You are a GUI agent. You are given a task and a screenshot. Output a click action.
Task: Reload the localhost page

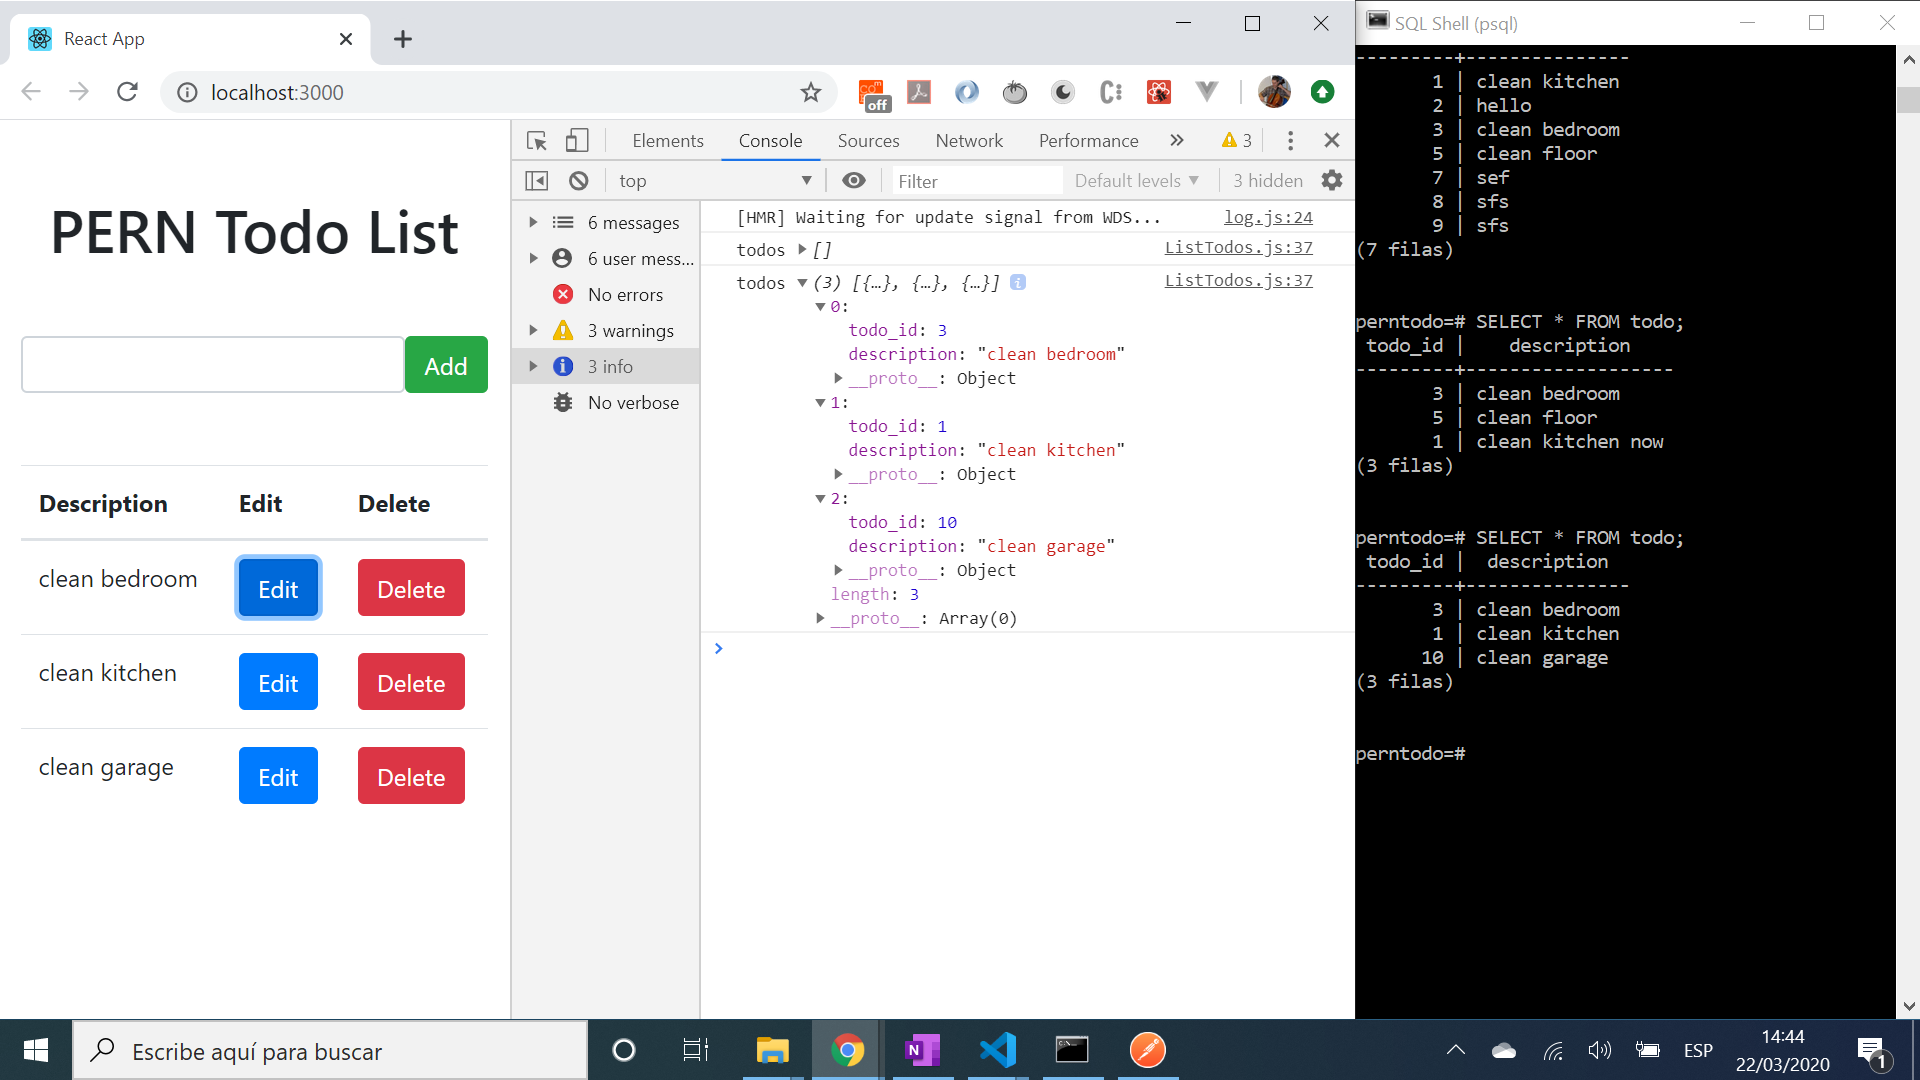pyautogui.click(x=127, y=93)
